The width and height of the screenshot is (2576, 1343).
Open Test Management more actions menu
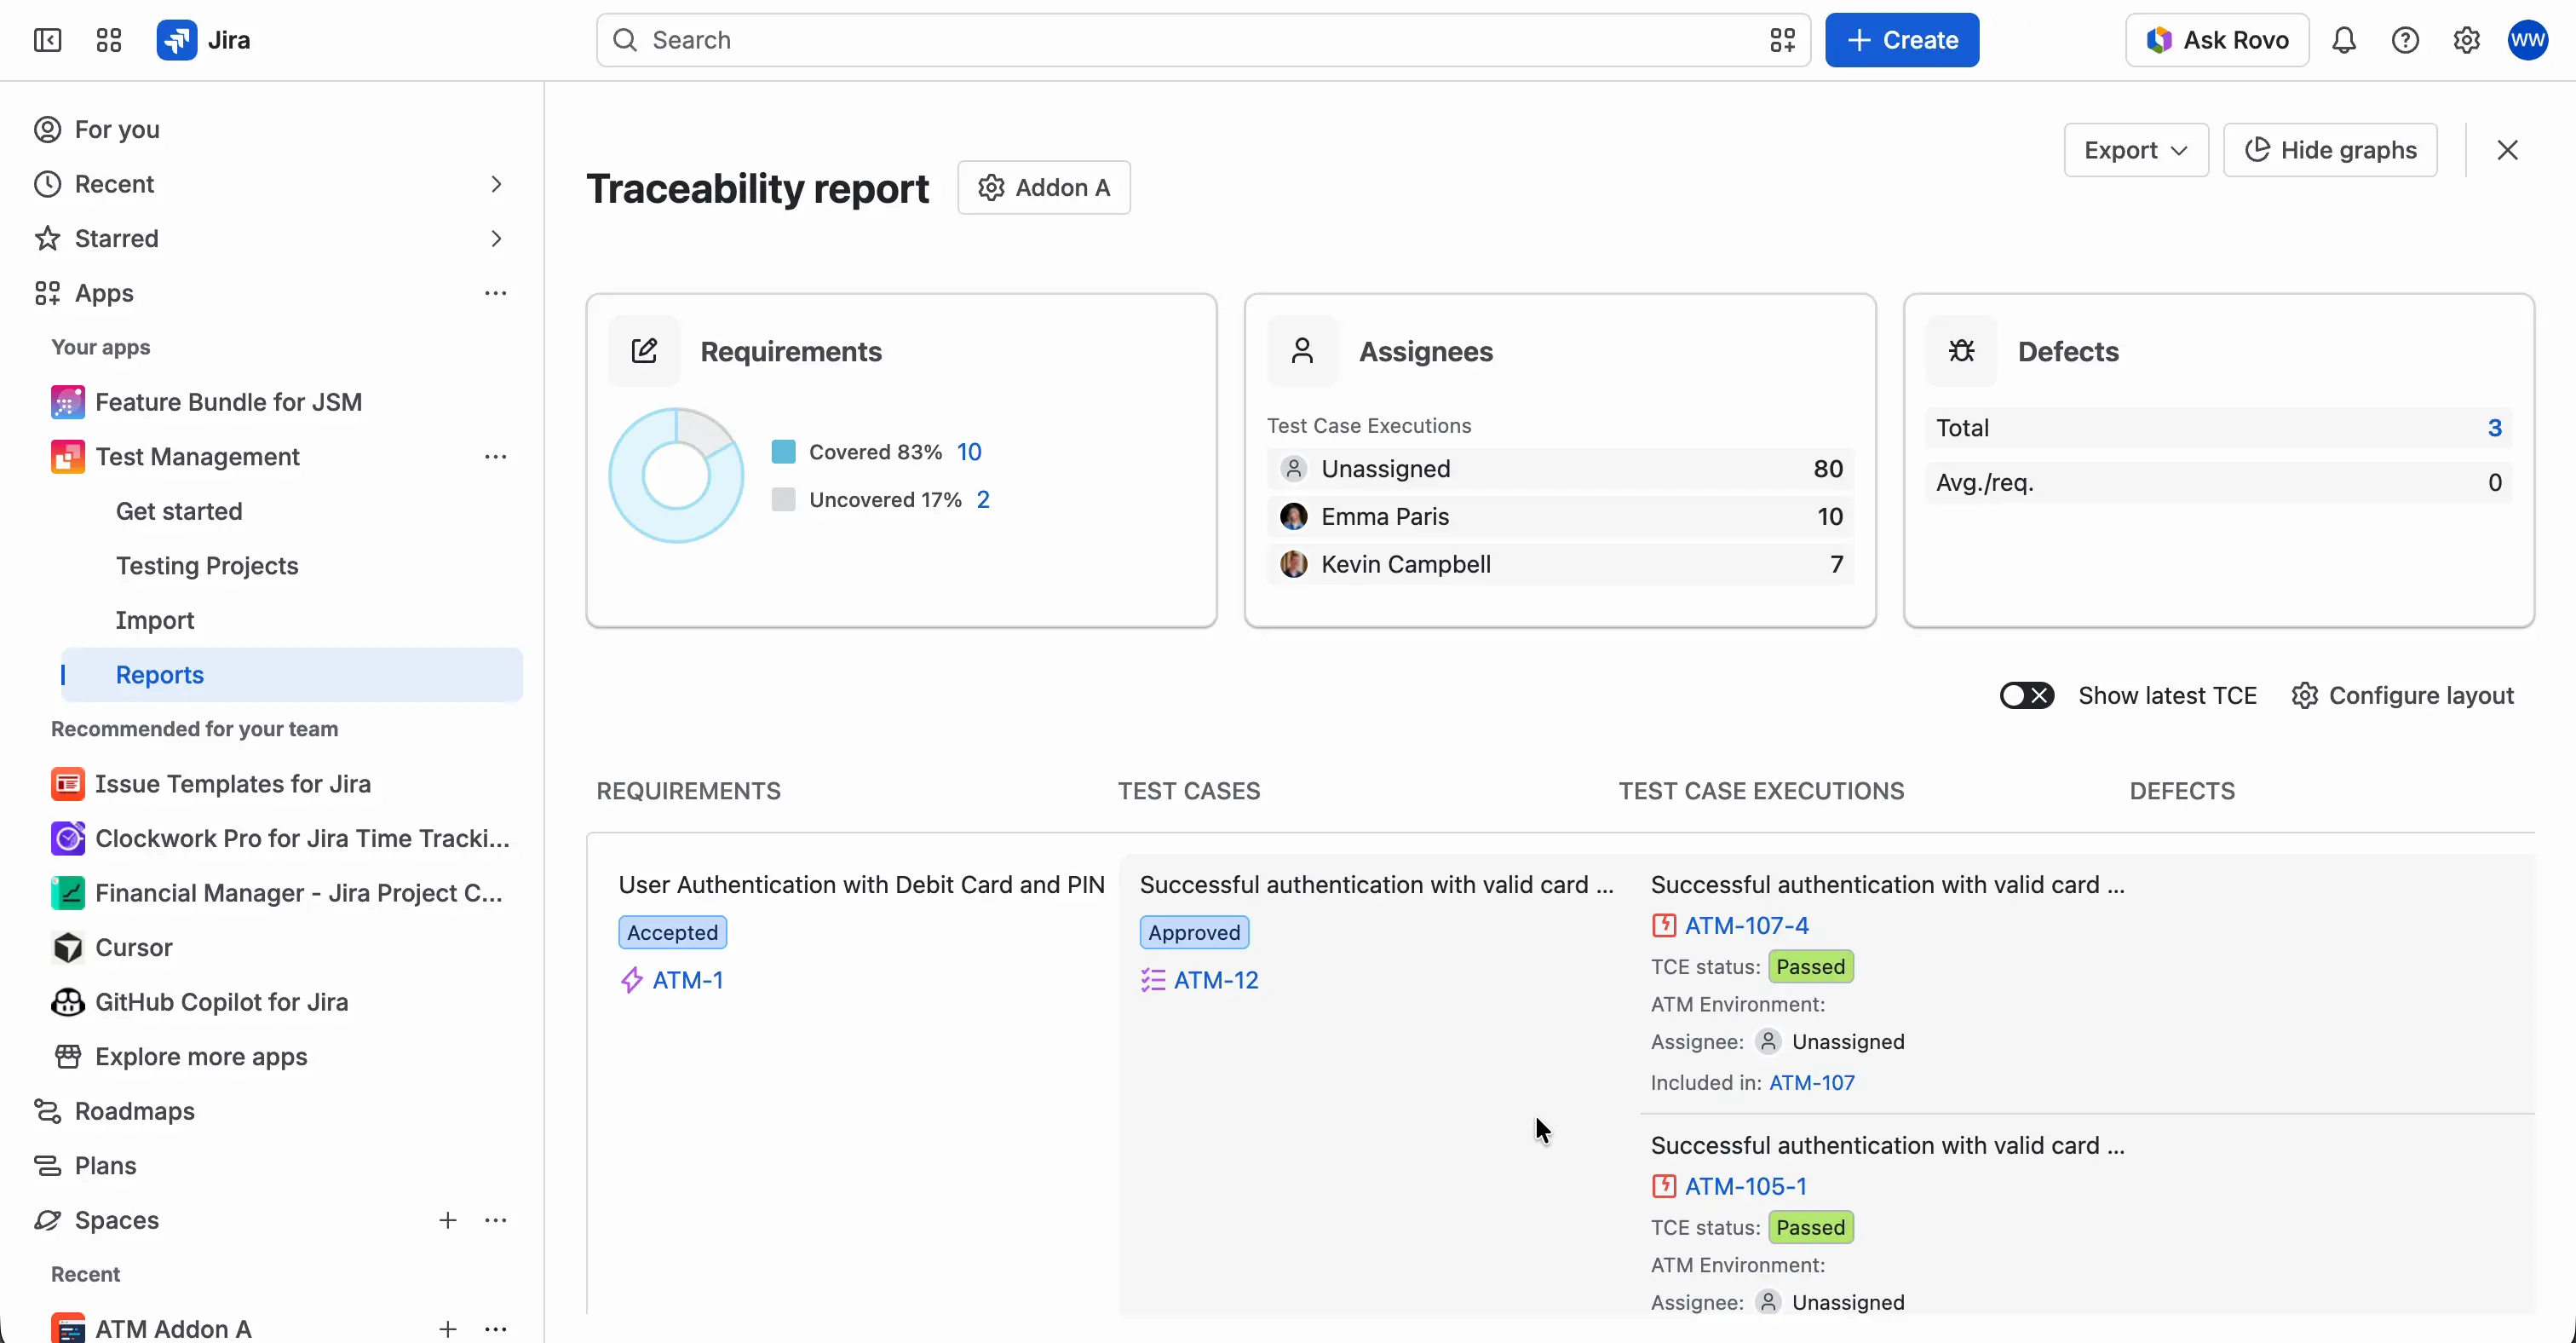pos(495,457)
